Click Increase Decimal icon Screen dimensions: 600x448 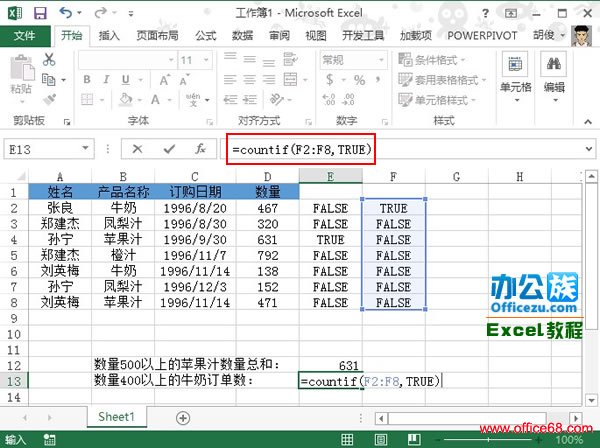329,99
